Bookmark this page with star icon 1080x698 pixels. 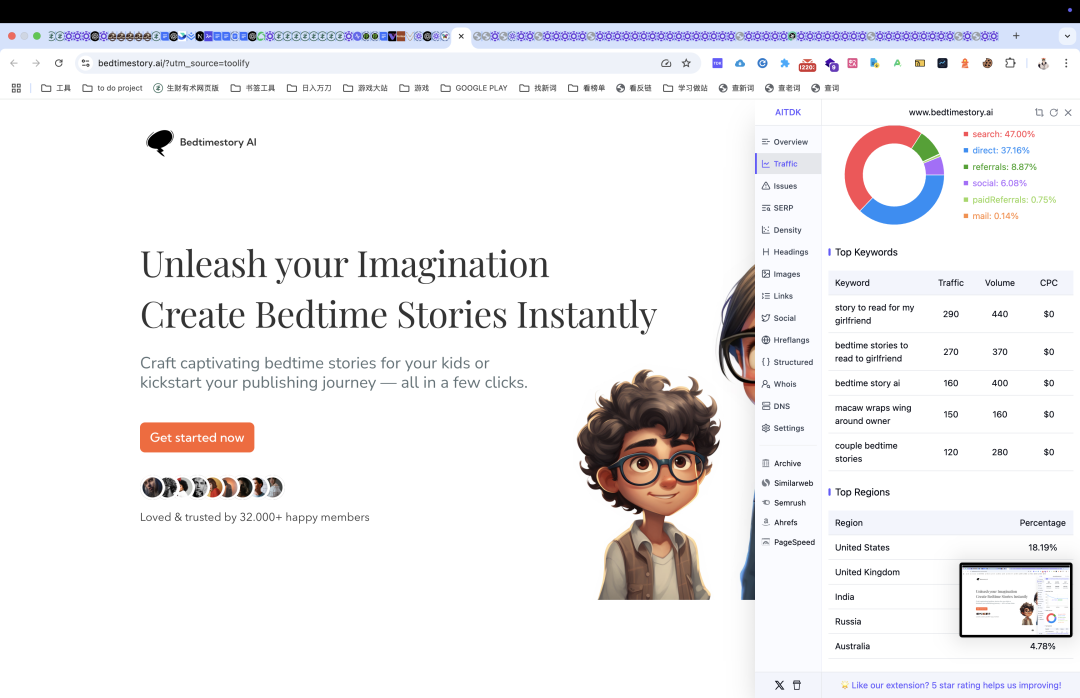coord(686,63)
